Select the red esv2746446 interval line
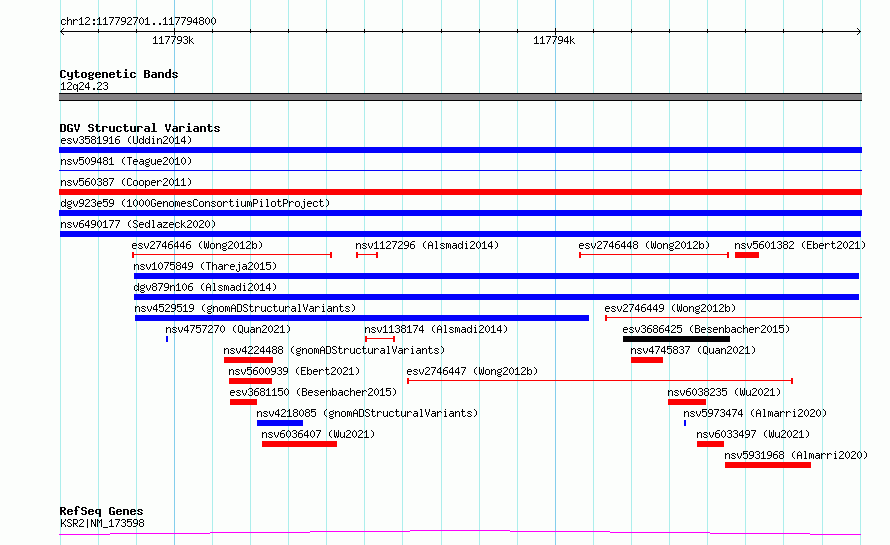890x545 pixels. 232,255
